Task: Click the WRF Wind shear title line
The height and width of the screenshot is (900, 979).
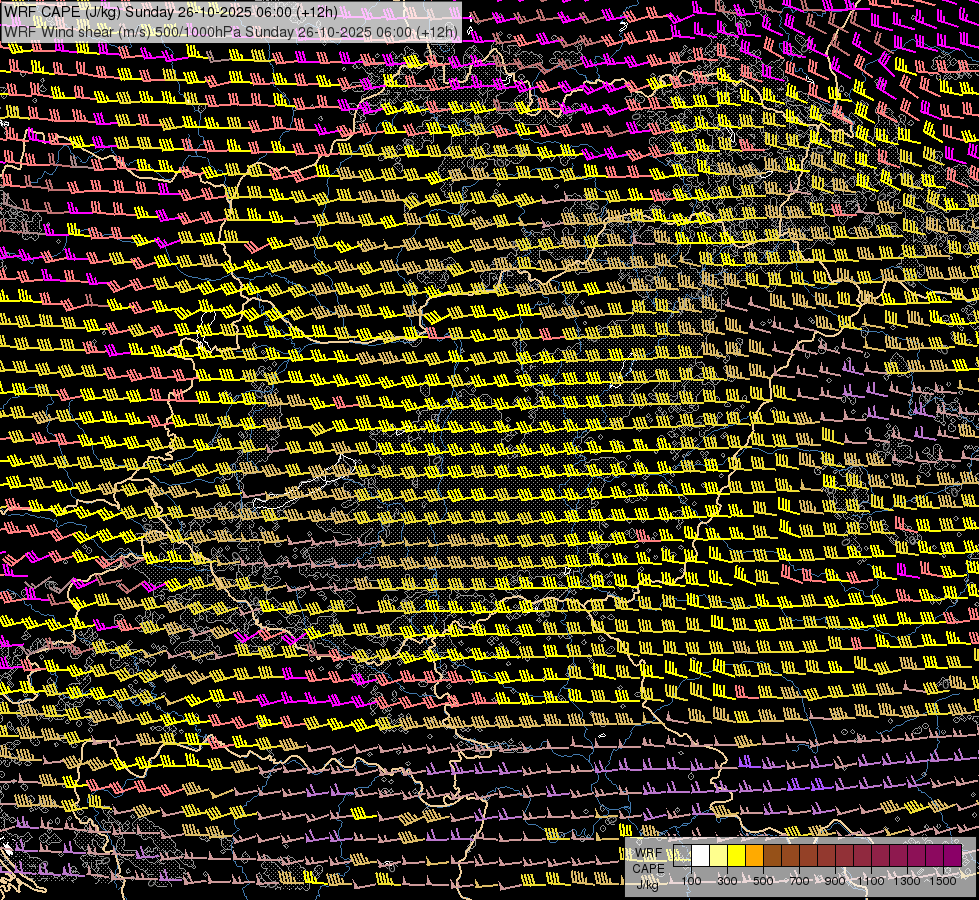Action: [x=230, y=31]
